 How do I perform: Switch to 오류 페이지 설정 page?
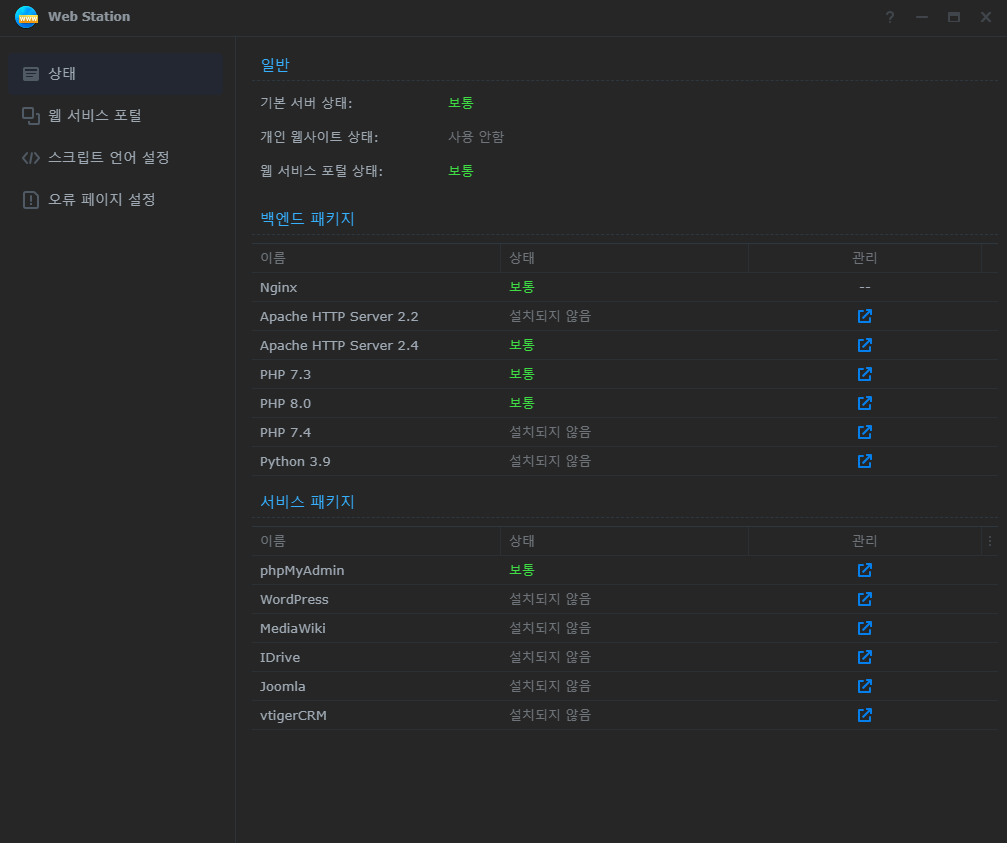click(x=116, y=200)
